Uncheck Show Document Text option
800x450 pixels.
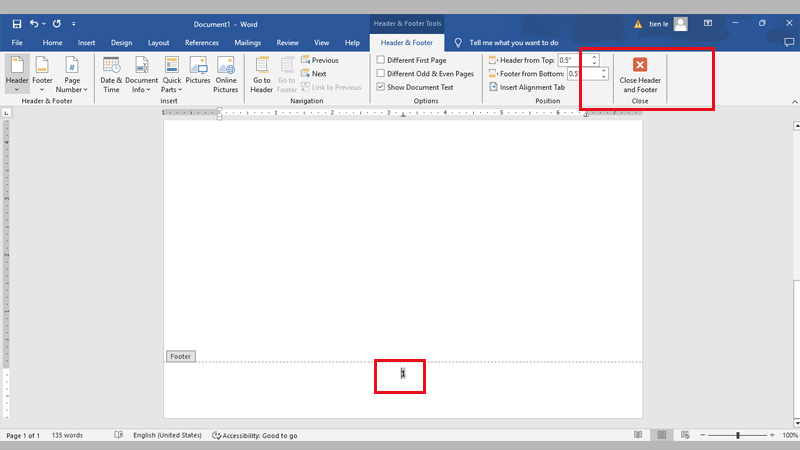coord(380,87)
